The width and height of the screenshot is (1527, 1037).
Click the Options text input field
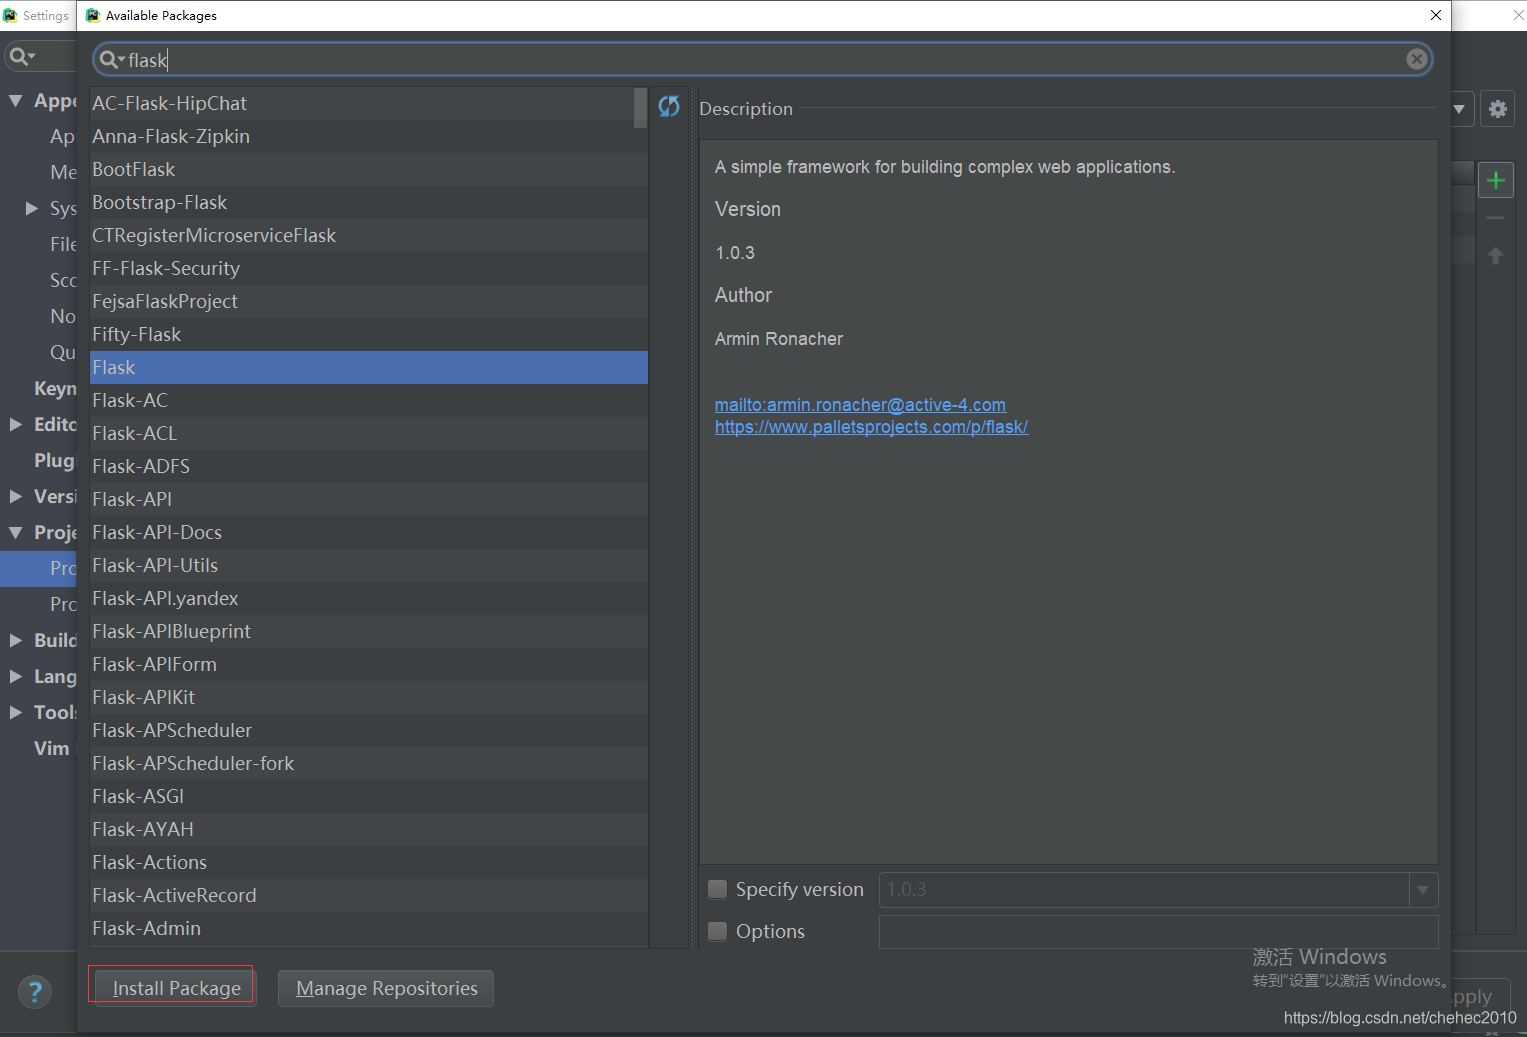[x=1158, y=932]
